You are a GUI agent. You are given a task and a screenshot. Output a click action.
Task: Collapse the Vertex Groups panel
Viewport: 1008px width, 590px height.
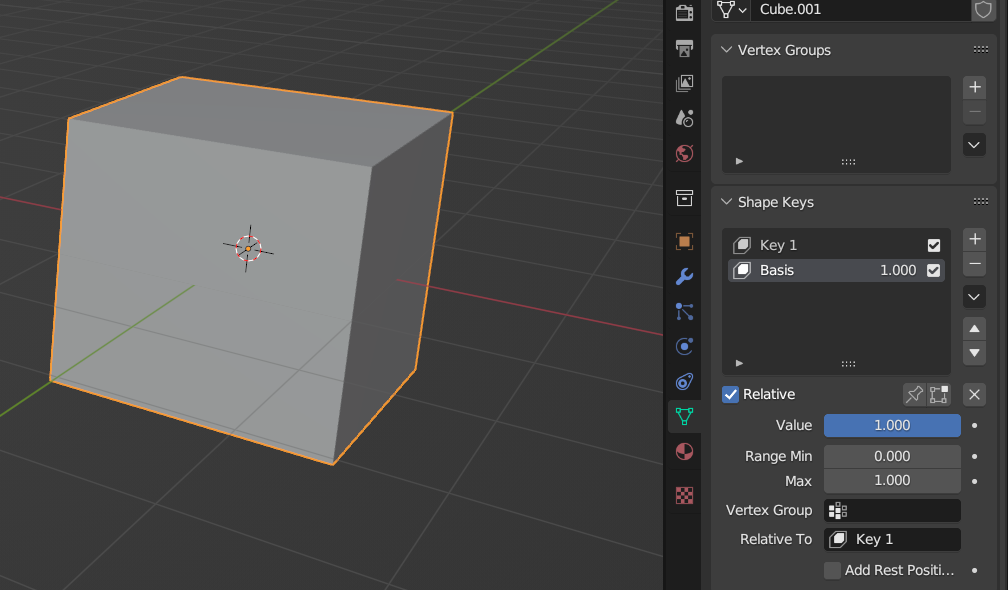(x=725, y=50)
